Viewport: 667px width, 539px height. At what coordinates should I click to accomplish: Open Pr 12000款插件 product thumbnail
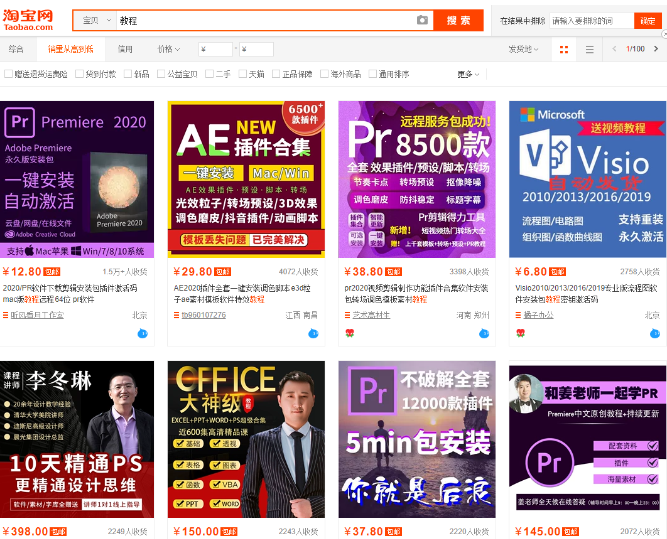point(417,439)
